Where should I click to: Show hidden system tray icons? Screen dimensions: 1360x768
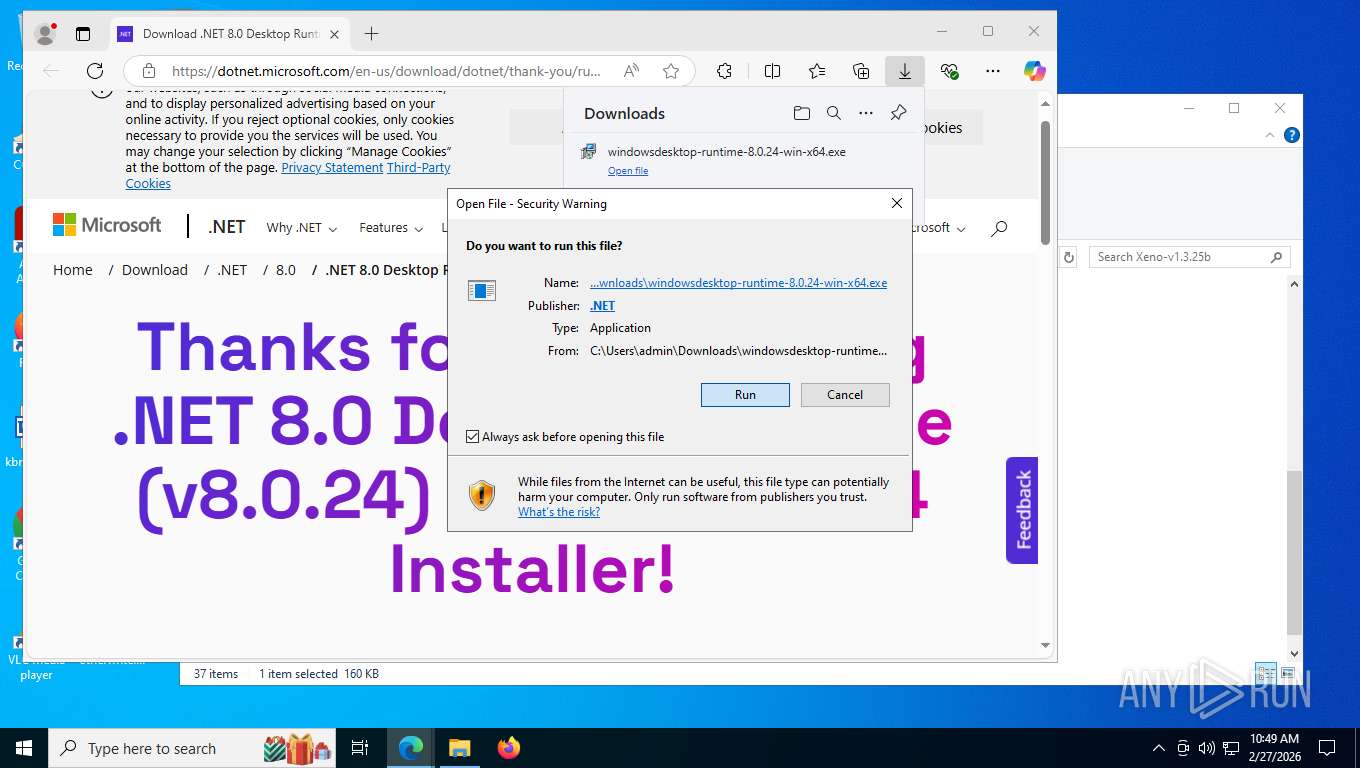1159,748
